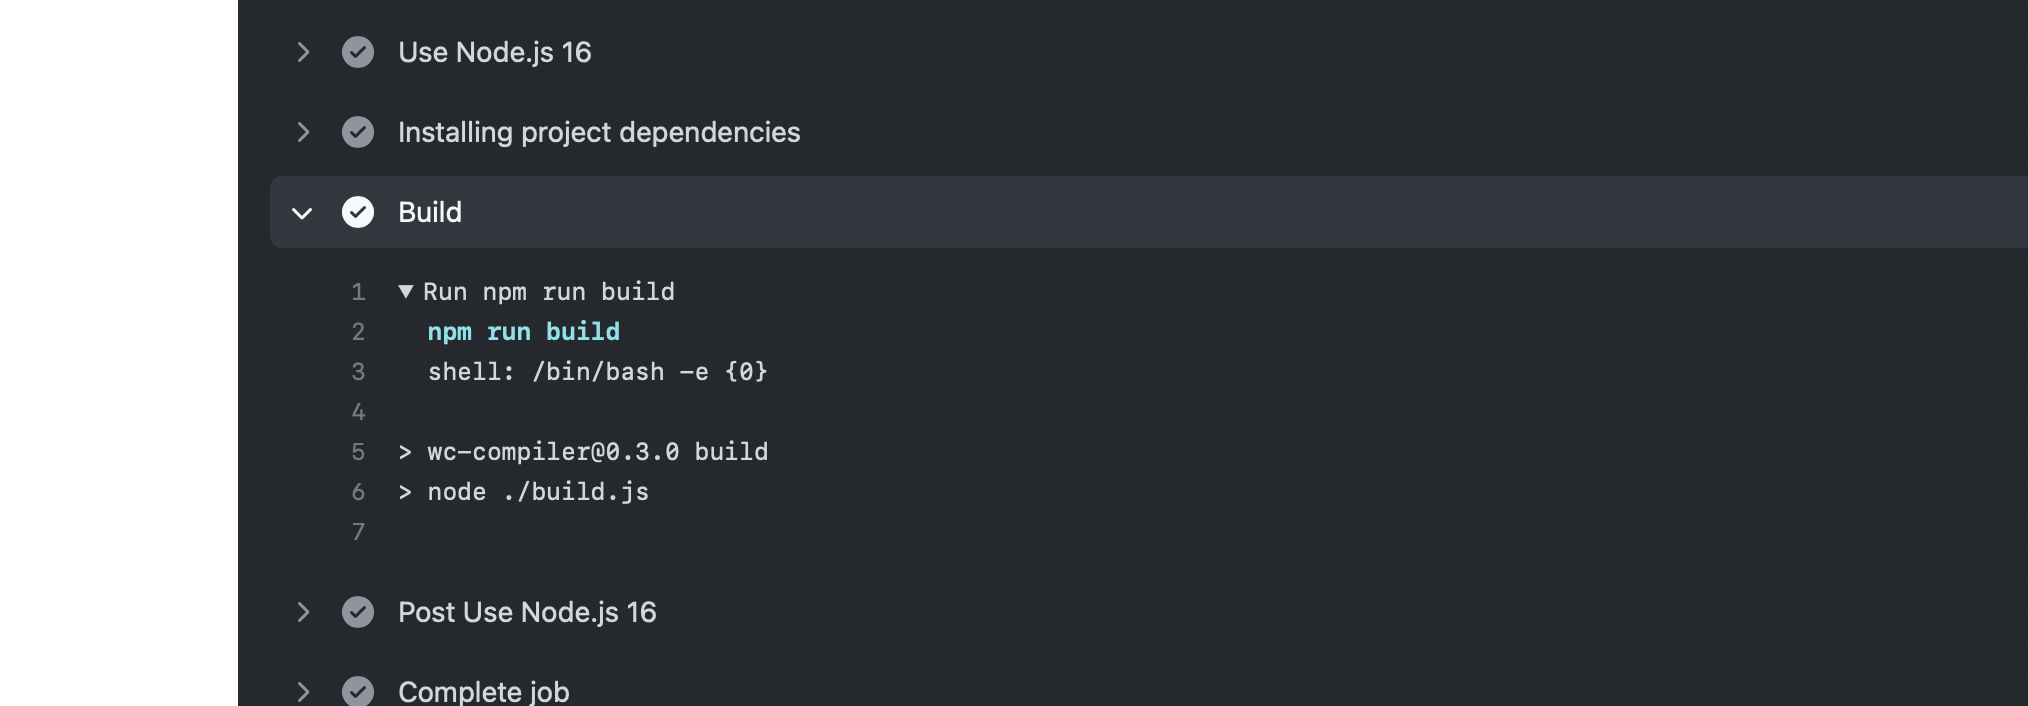
Task: Click success check icon for Installing project dependencies
Action: click(x=358, y=132)
